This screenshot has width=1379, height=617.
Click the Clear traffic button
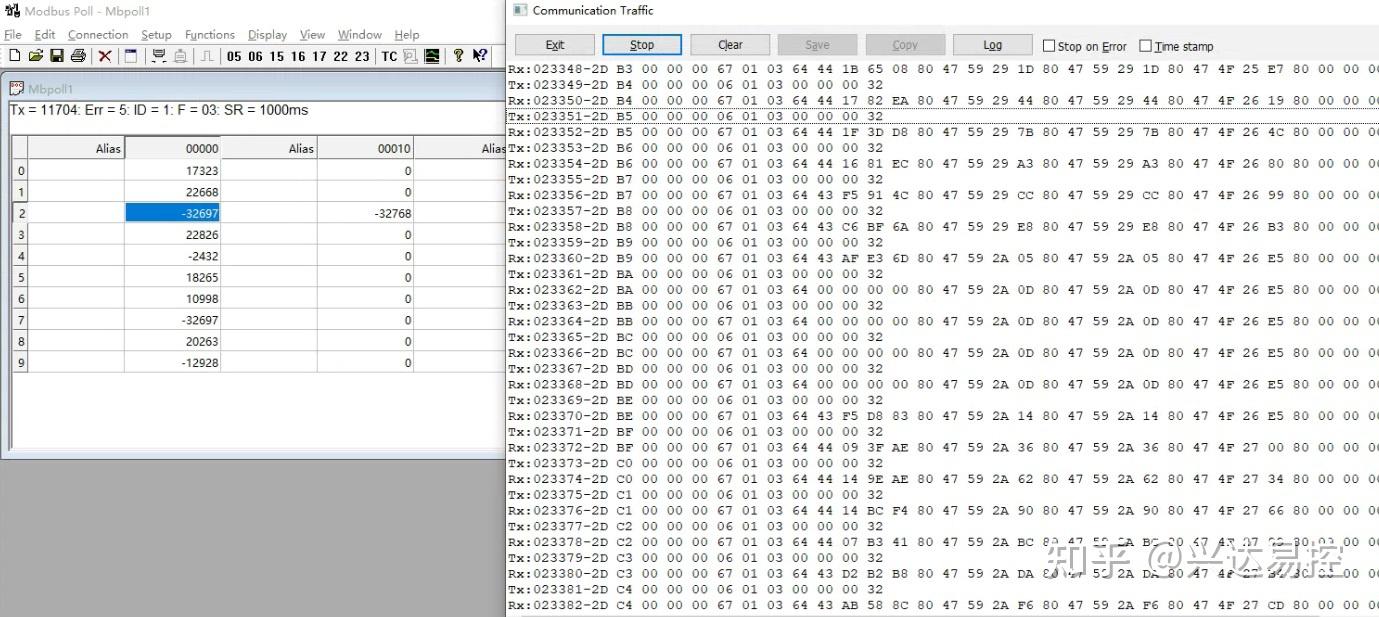(730, 45)
